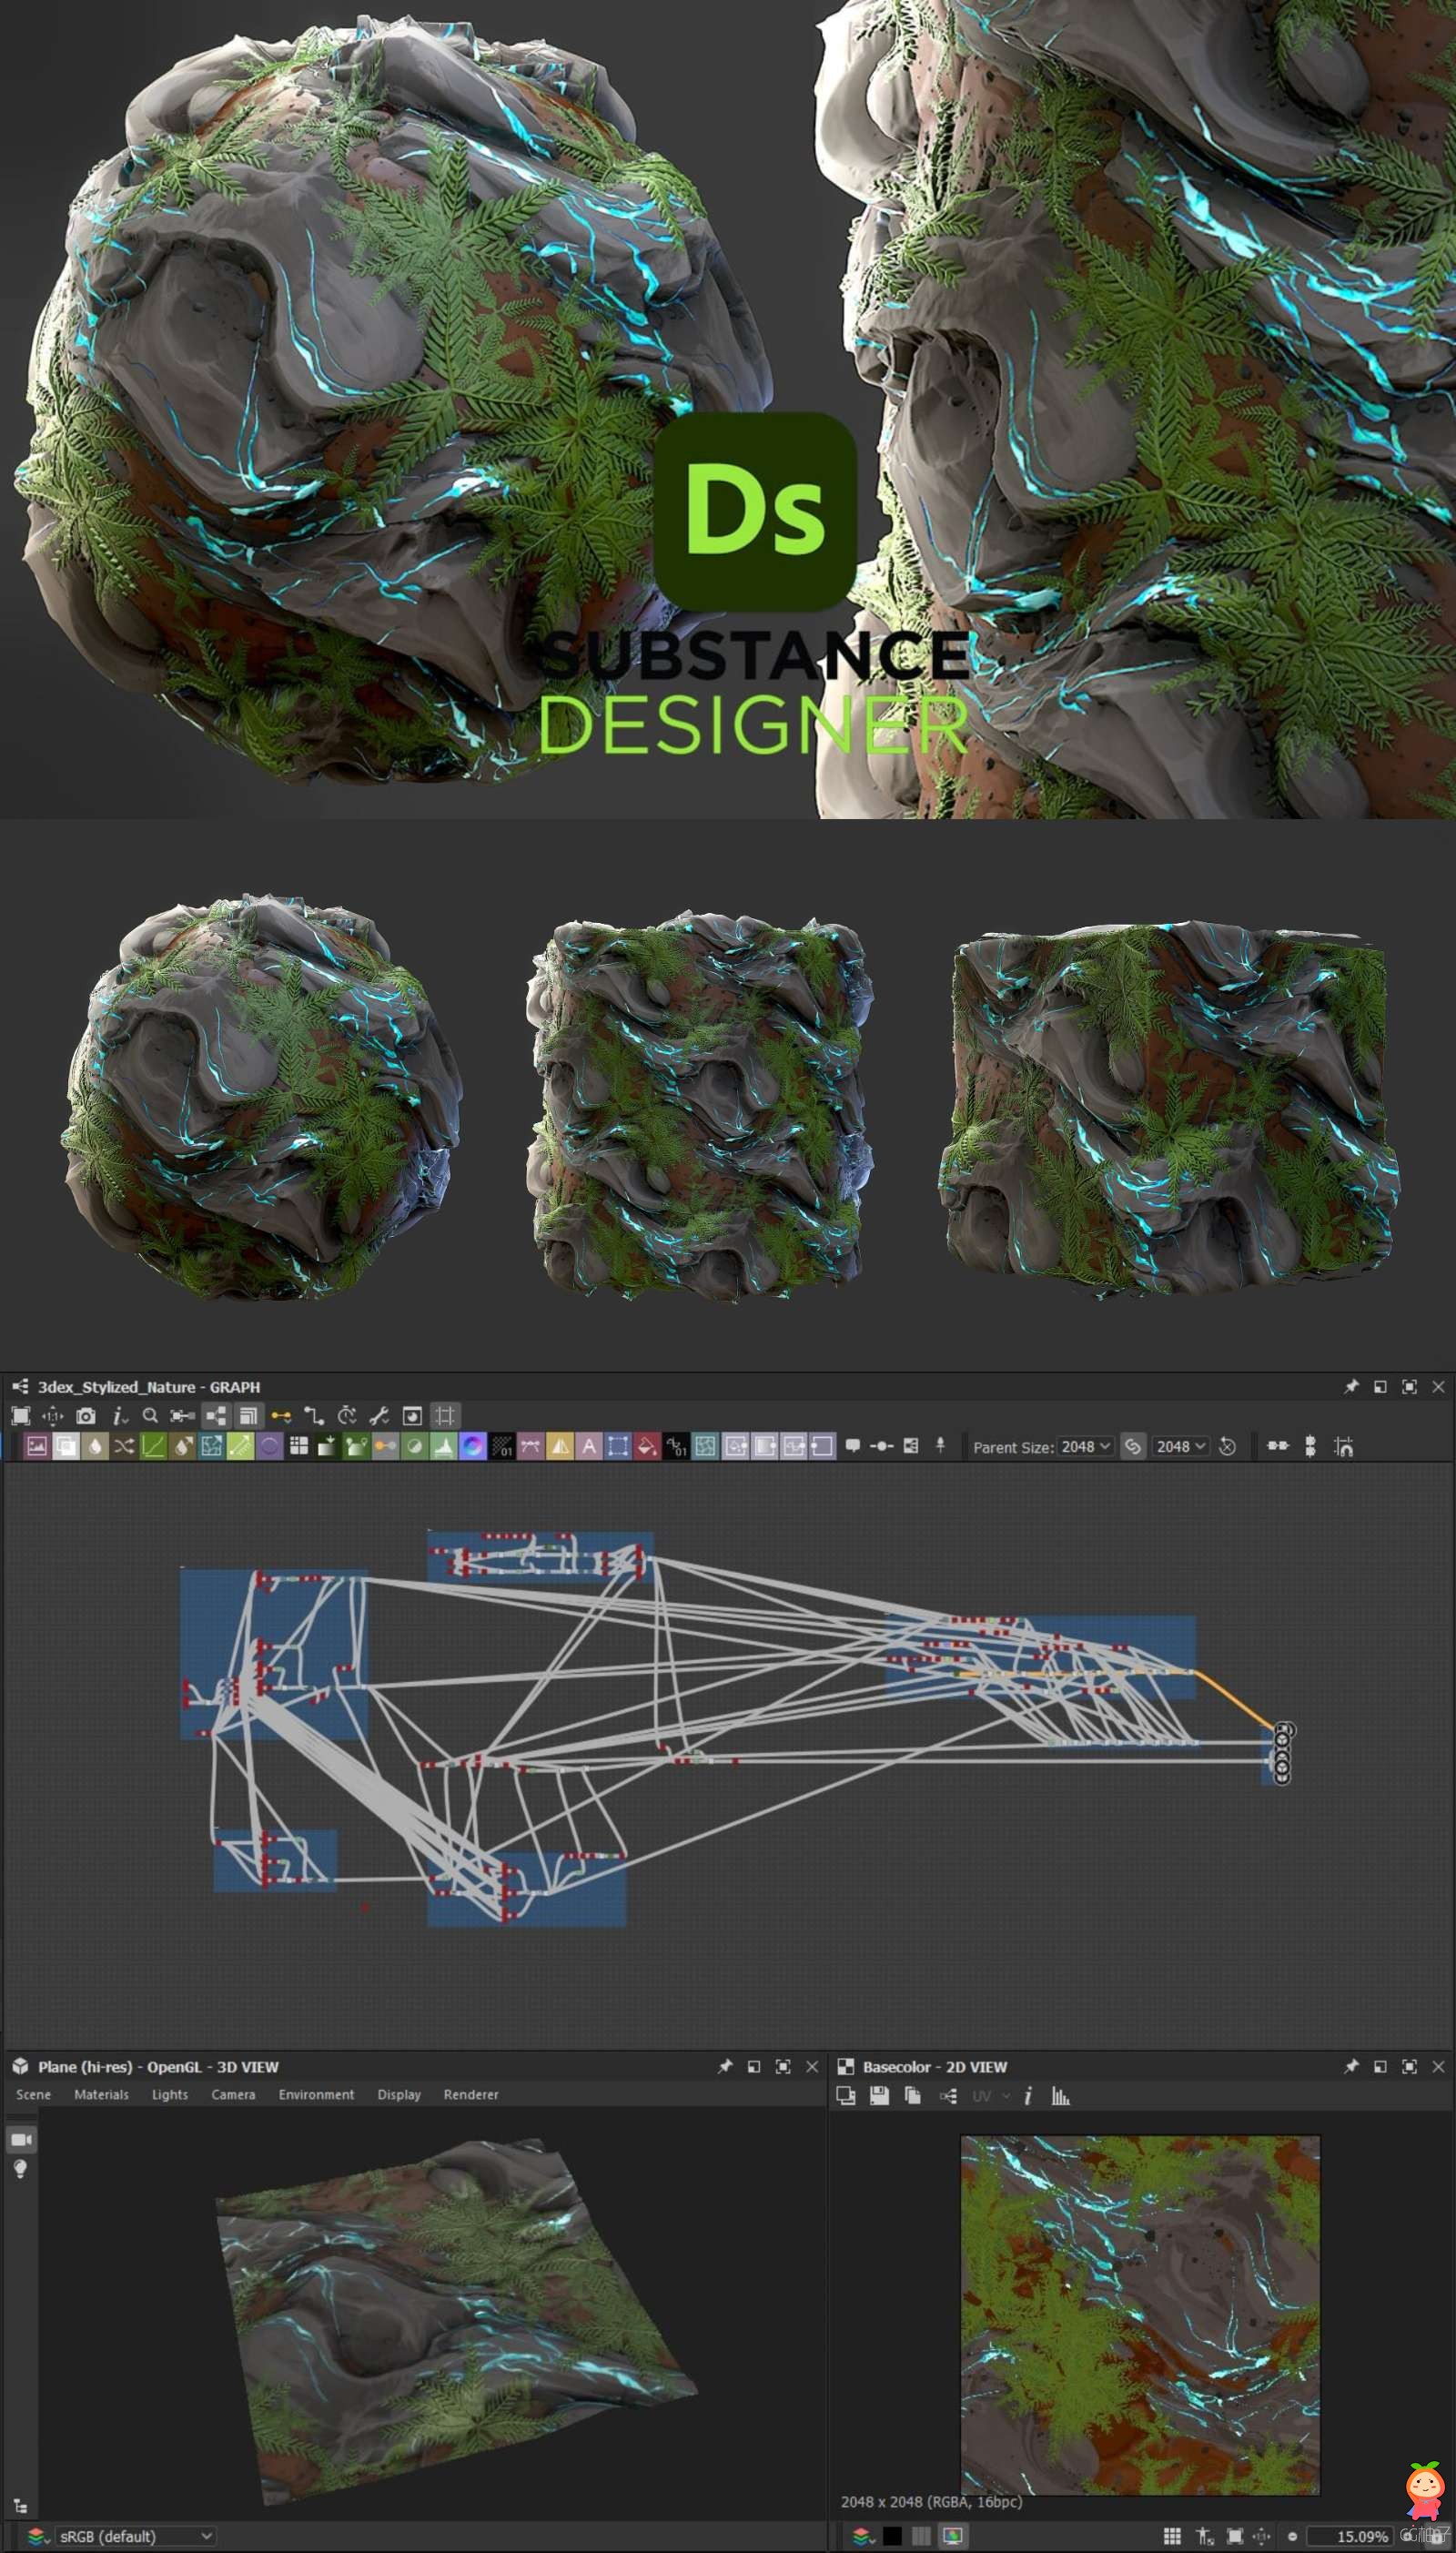Open the UV dropdown in 2D View
The height and width of the screenshot is (2553, 1456).
click(x=991, y=2095)
